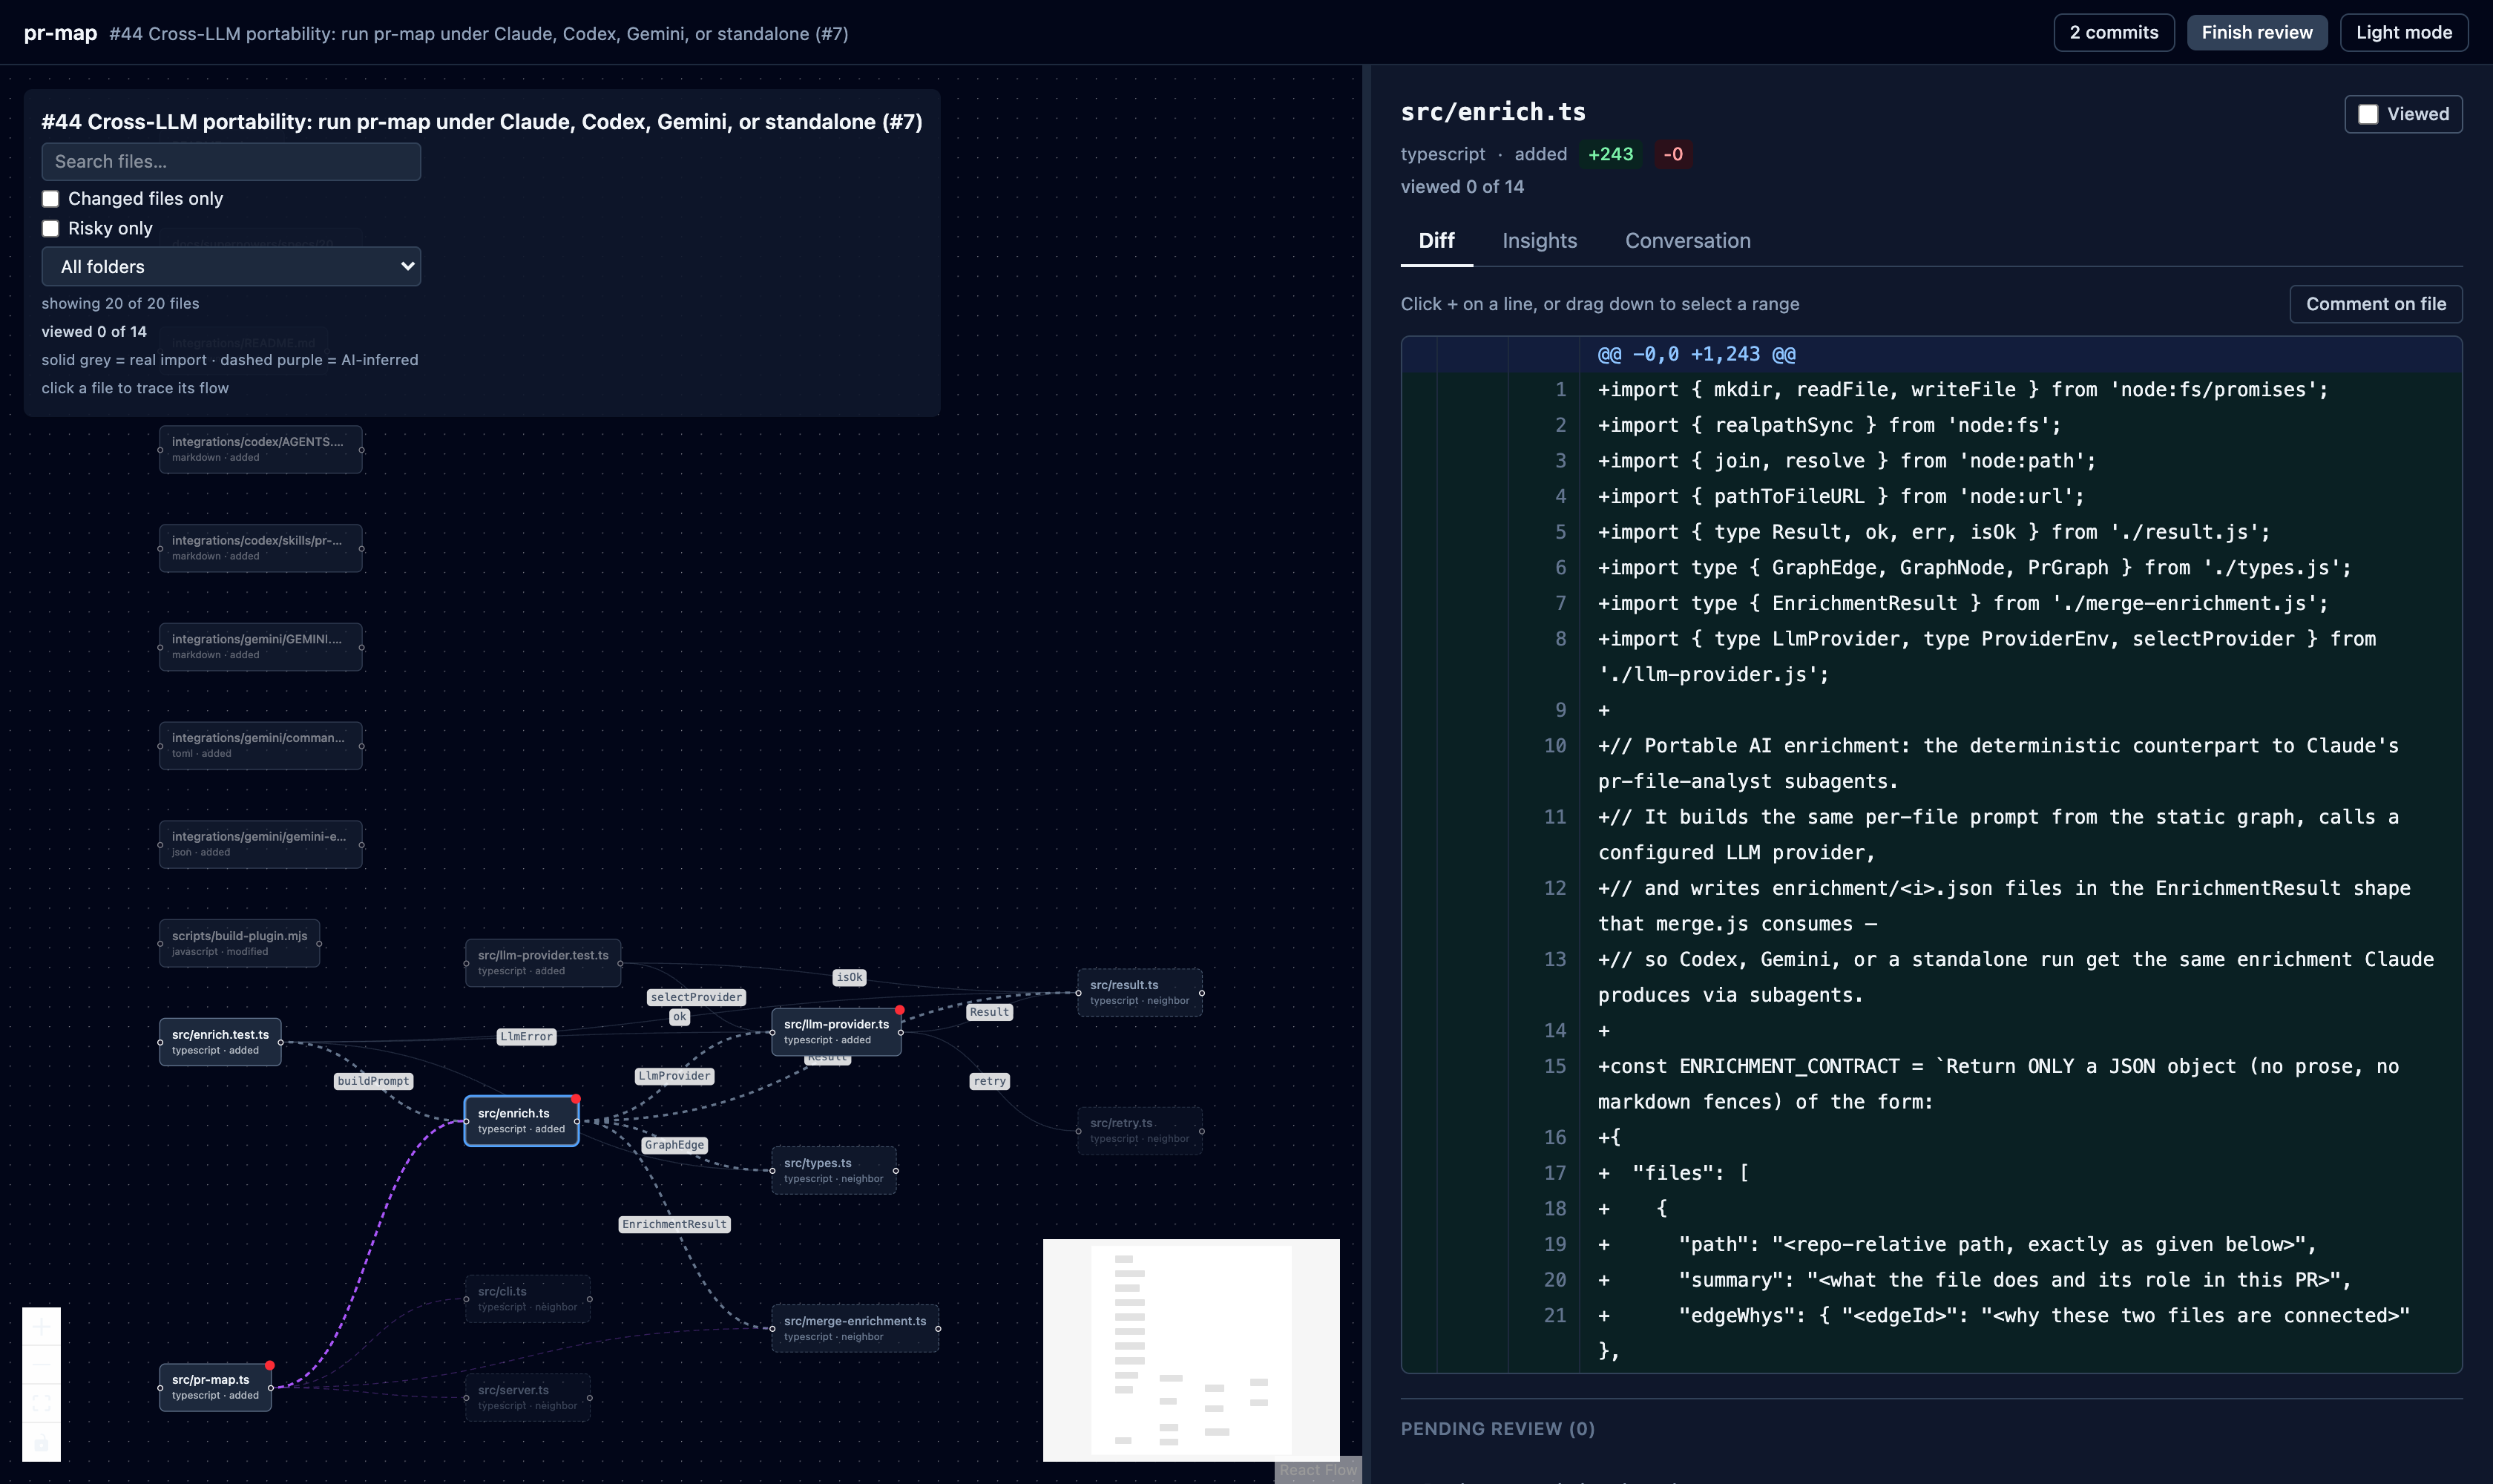Switch to Light mode

pyautogui.click(x=2403, y=33)
